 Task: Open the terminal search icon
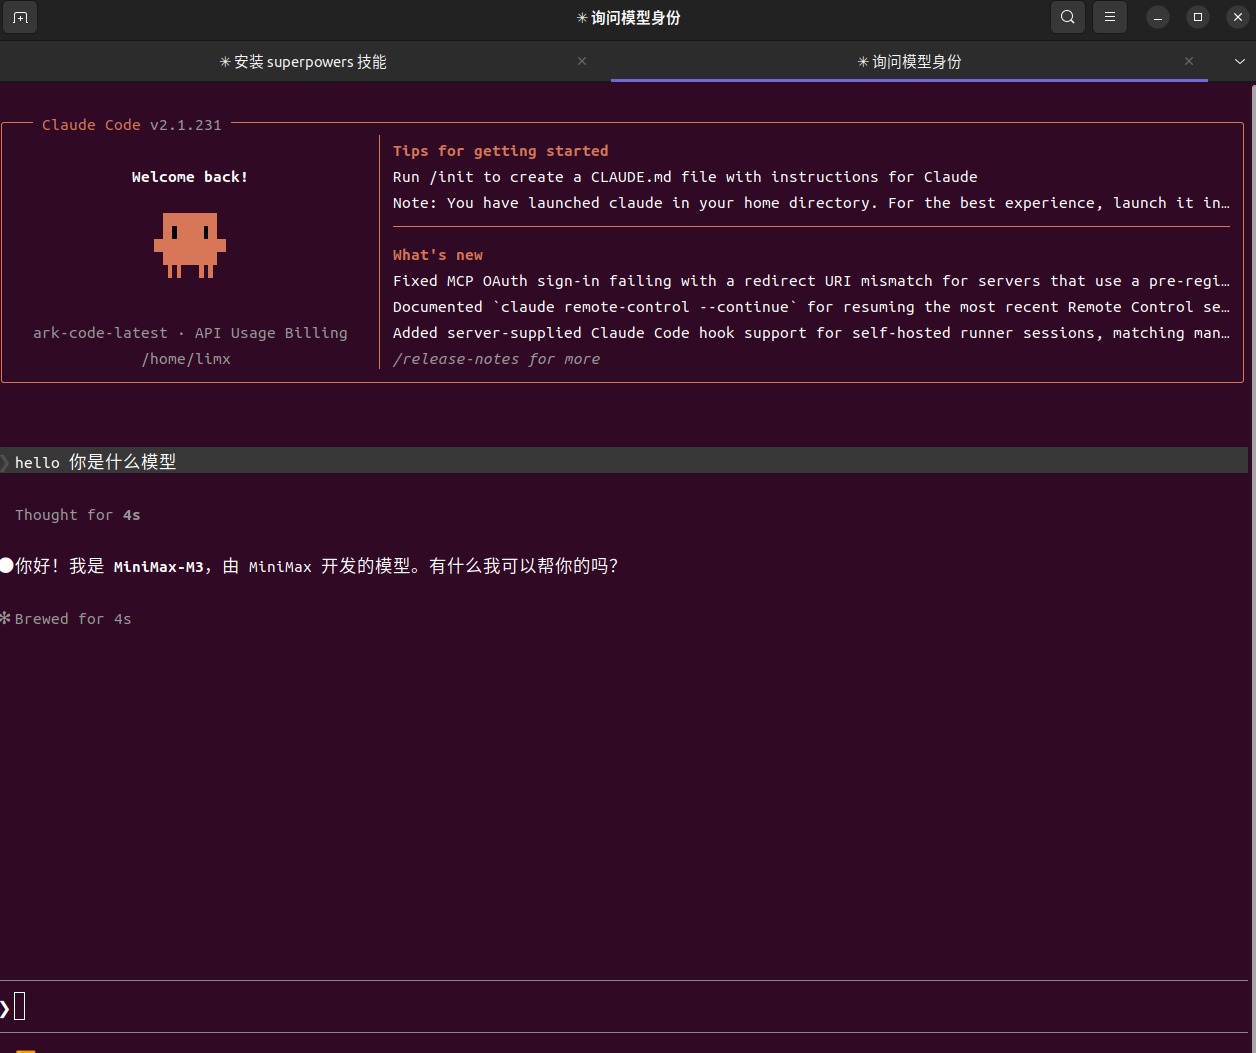click(1068, 17)
